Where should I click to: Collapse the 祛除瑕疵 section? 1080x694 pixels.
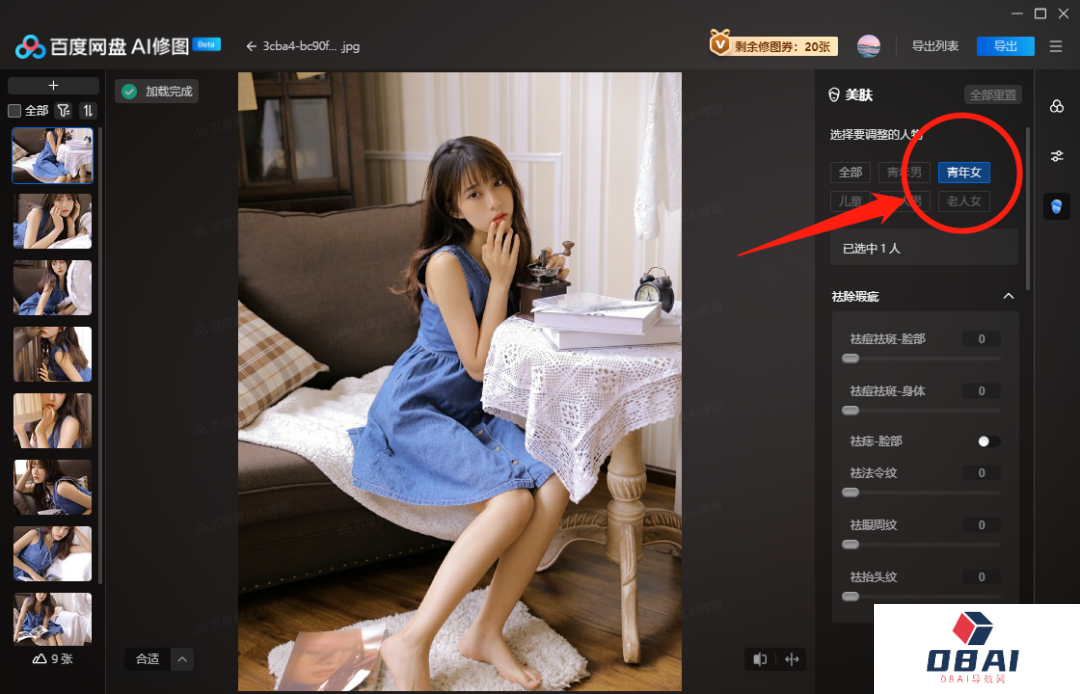pyautogui.click(x=1008, y=296)
